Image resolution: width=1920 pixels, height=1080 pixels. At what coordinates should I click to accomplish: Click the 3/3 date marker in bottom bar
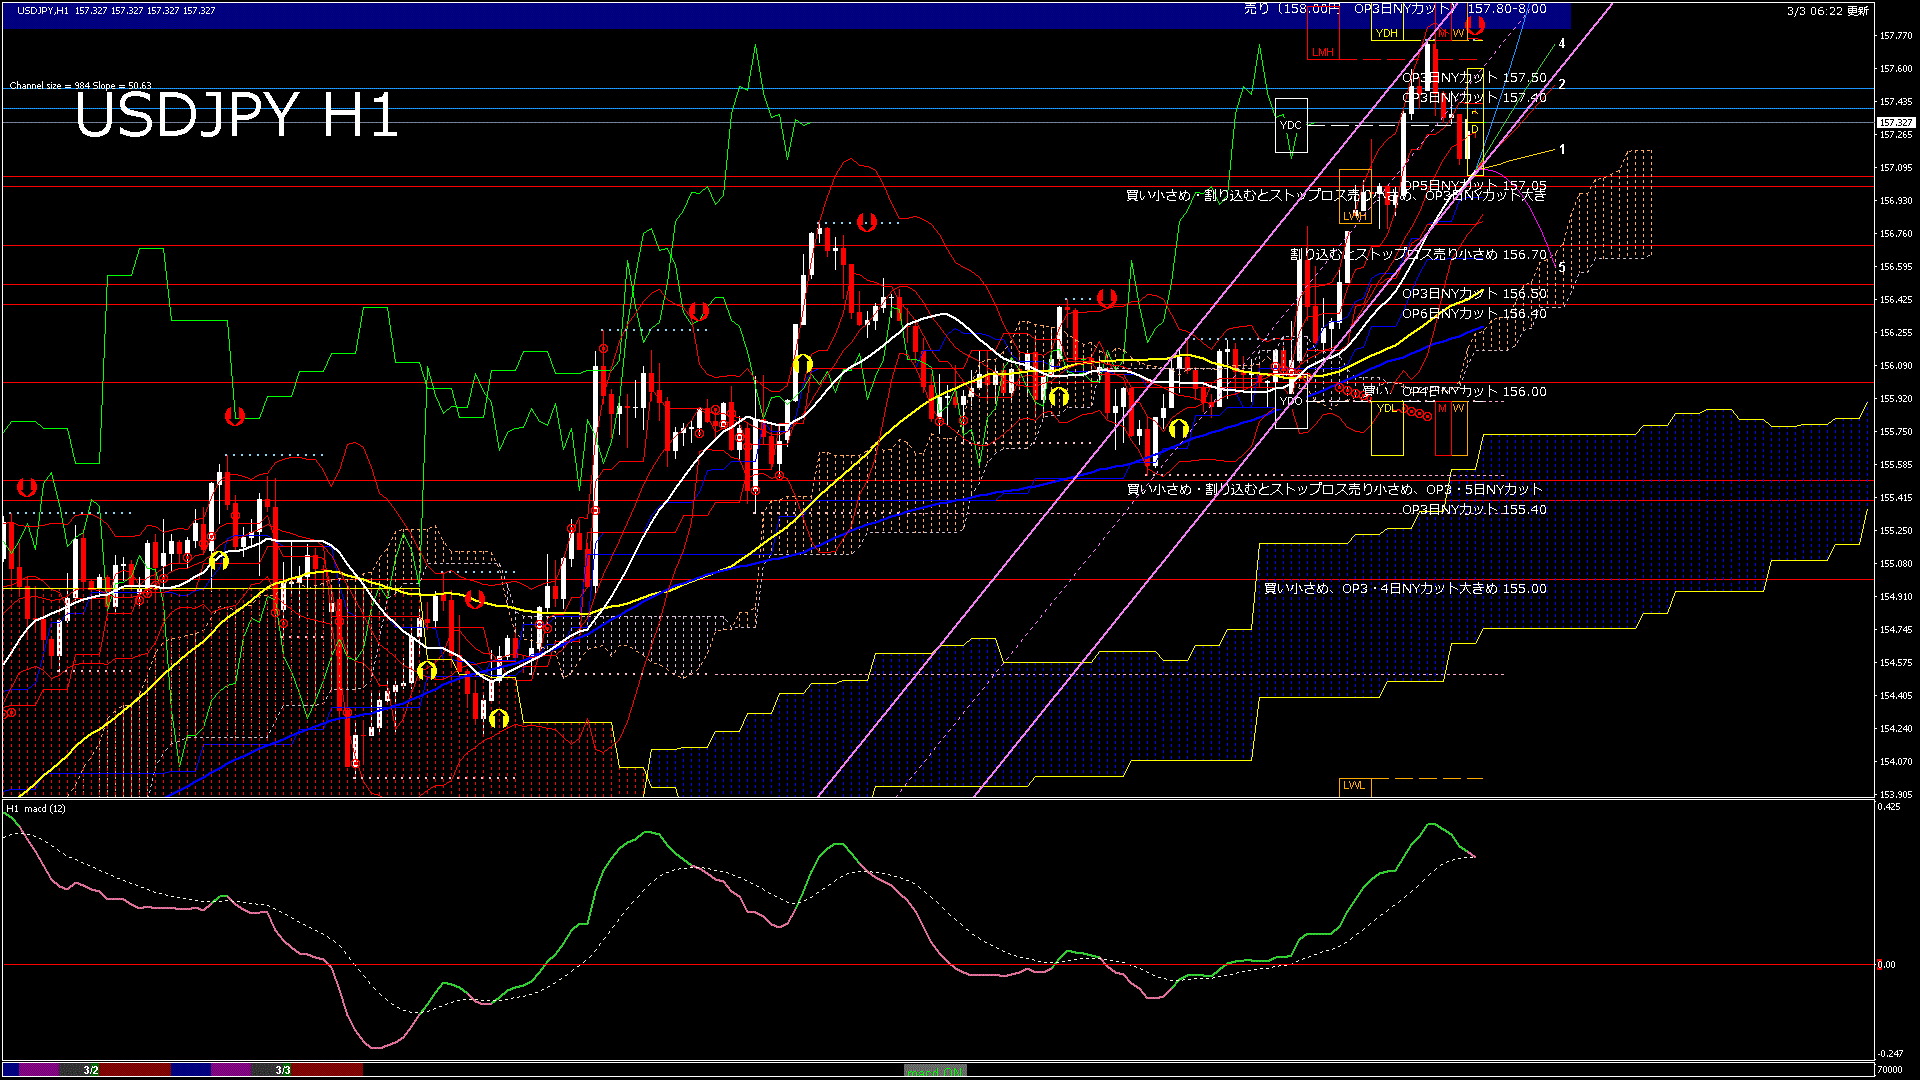(x=283, y=1070)
